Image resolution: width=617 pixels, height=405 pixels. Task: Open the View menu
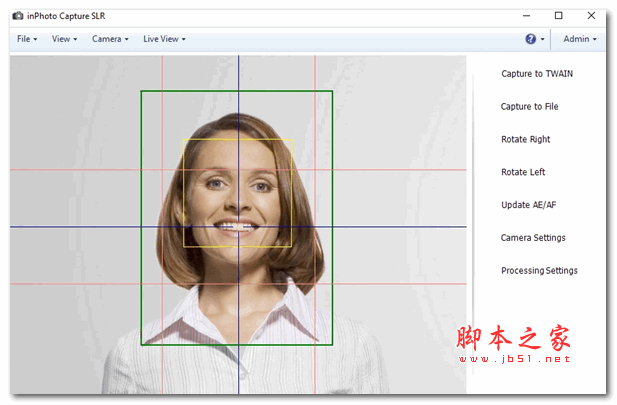[64, 39]
